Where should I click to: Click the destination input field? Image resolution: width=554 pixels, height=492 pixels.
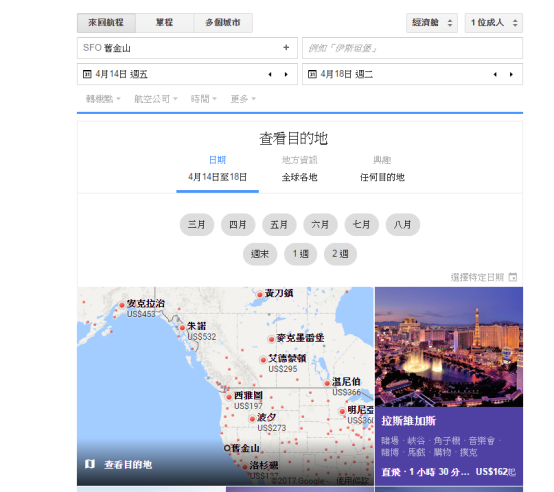pos(412,48)
